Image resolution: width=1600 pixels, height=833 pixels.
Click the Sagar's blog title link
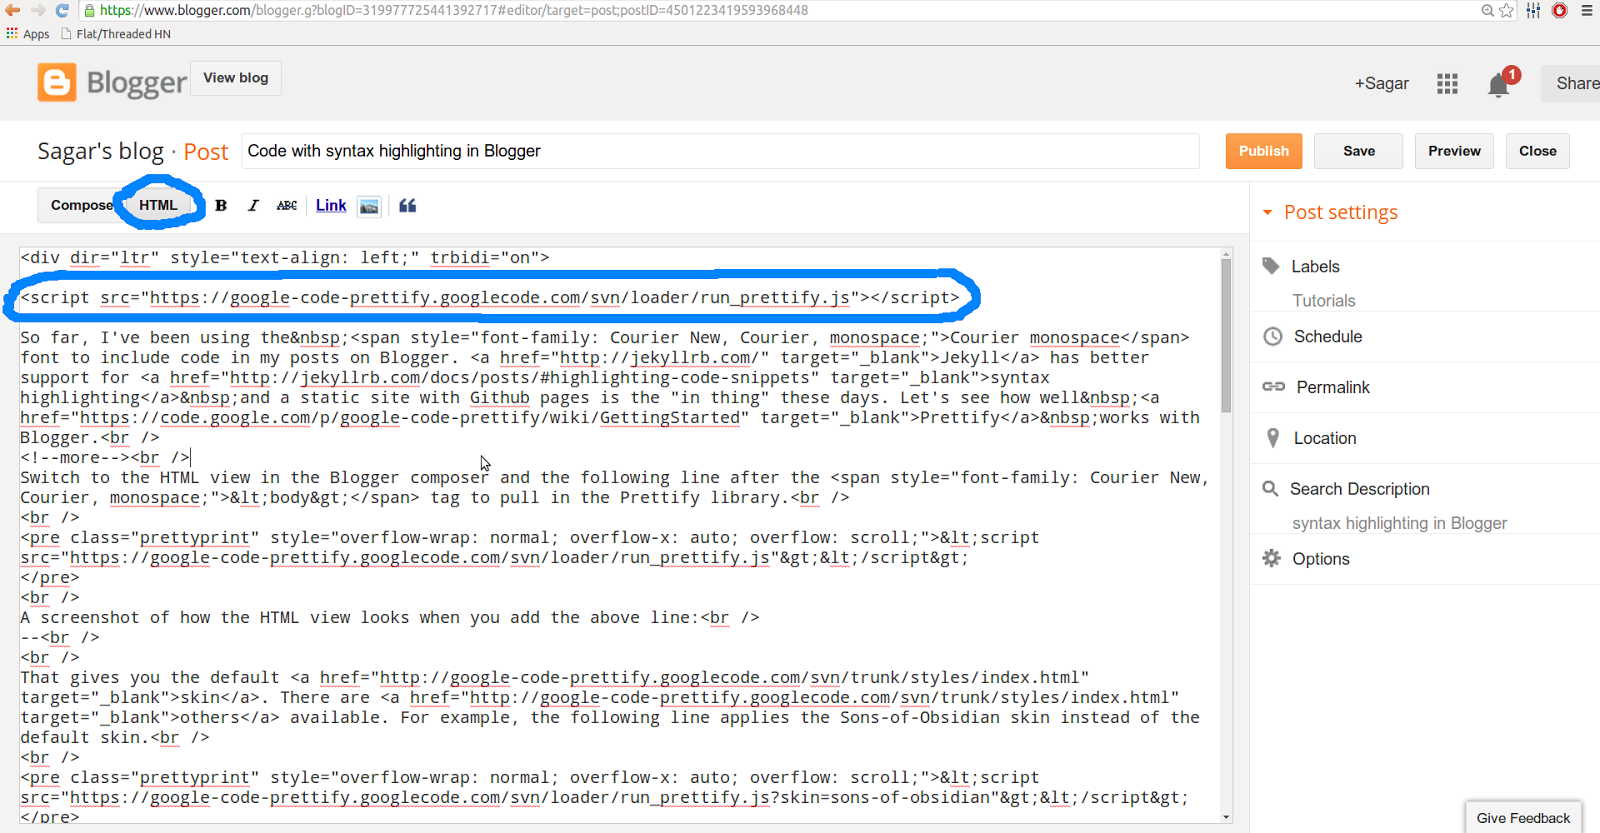coord(100,151)
